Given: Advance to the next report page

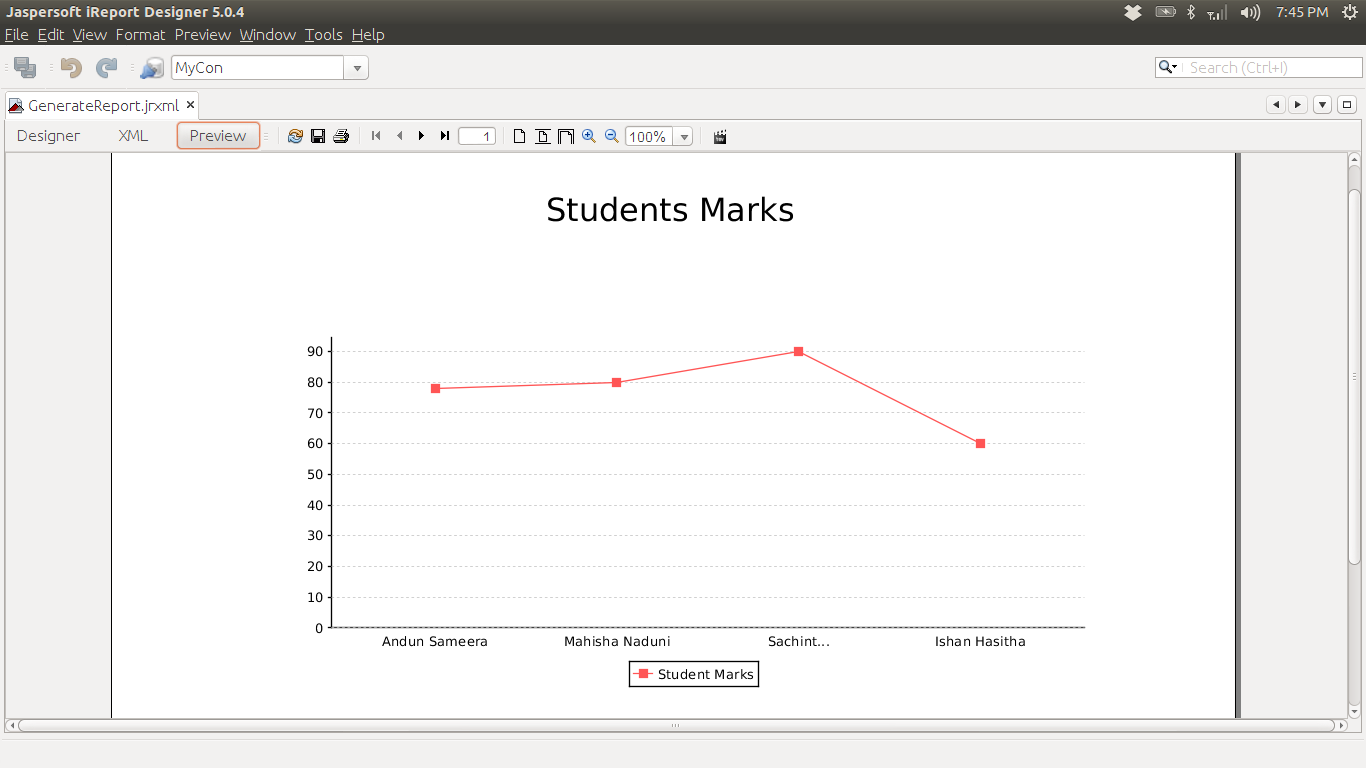Looking at the screenshot, I should 421,136.
